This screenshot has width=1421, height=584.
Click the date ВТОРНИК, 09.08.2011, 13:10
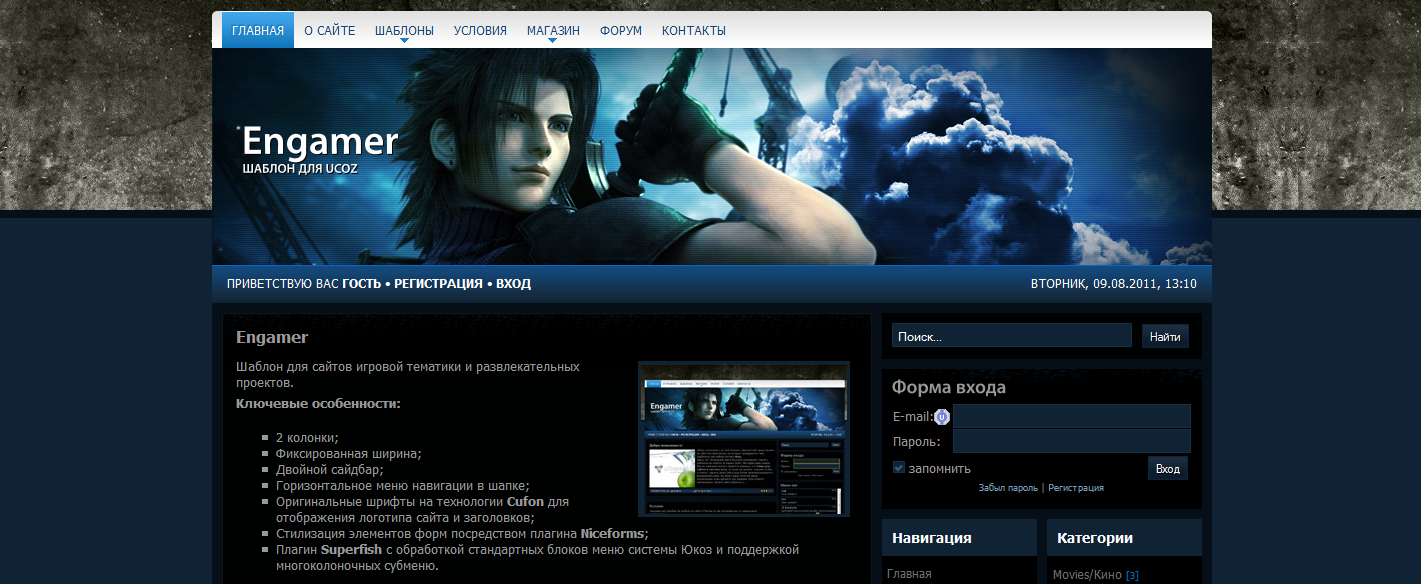[1113, 284]
